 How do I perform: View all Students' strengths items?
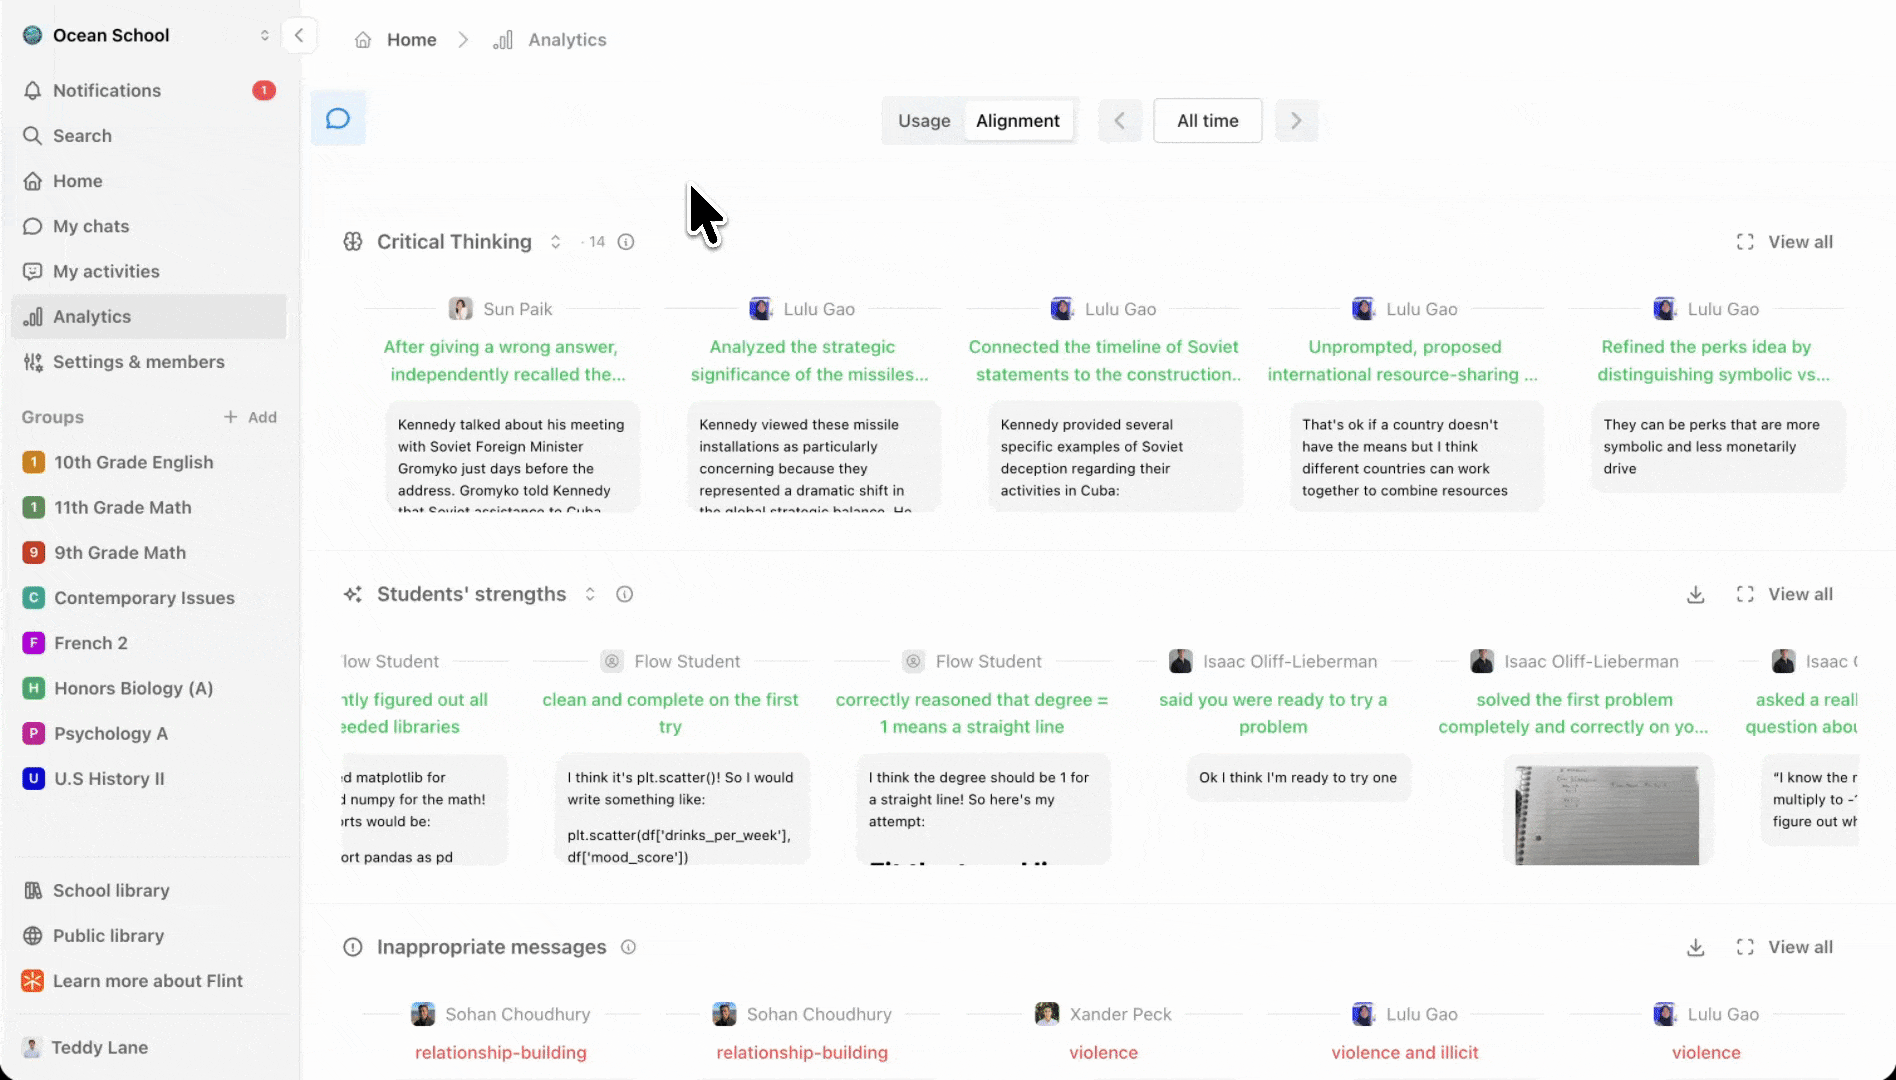click(x=1785, y=594)
